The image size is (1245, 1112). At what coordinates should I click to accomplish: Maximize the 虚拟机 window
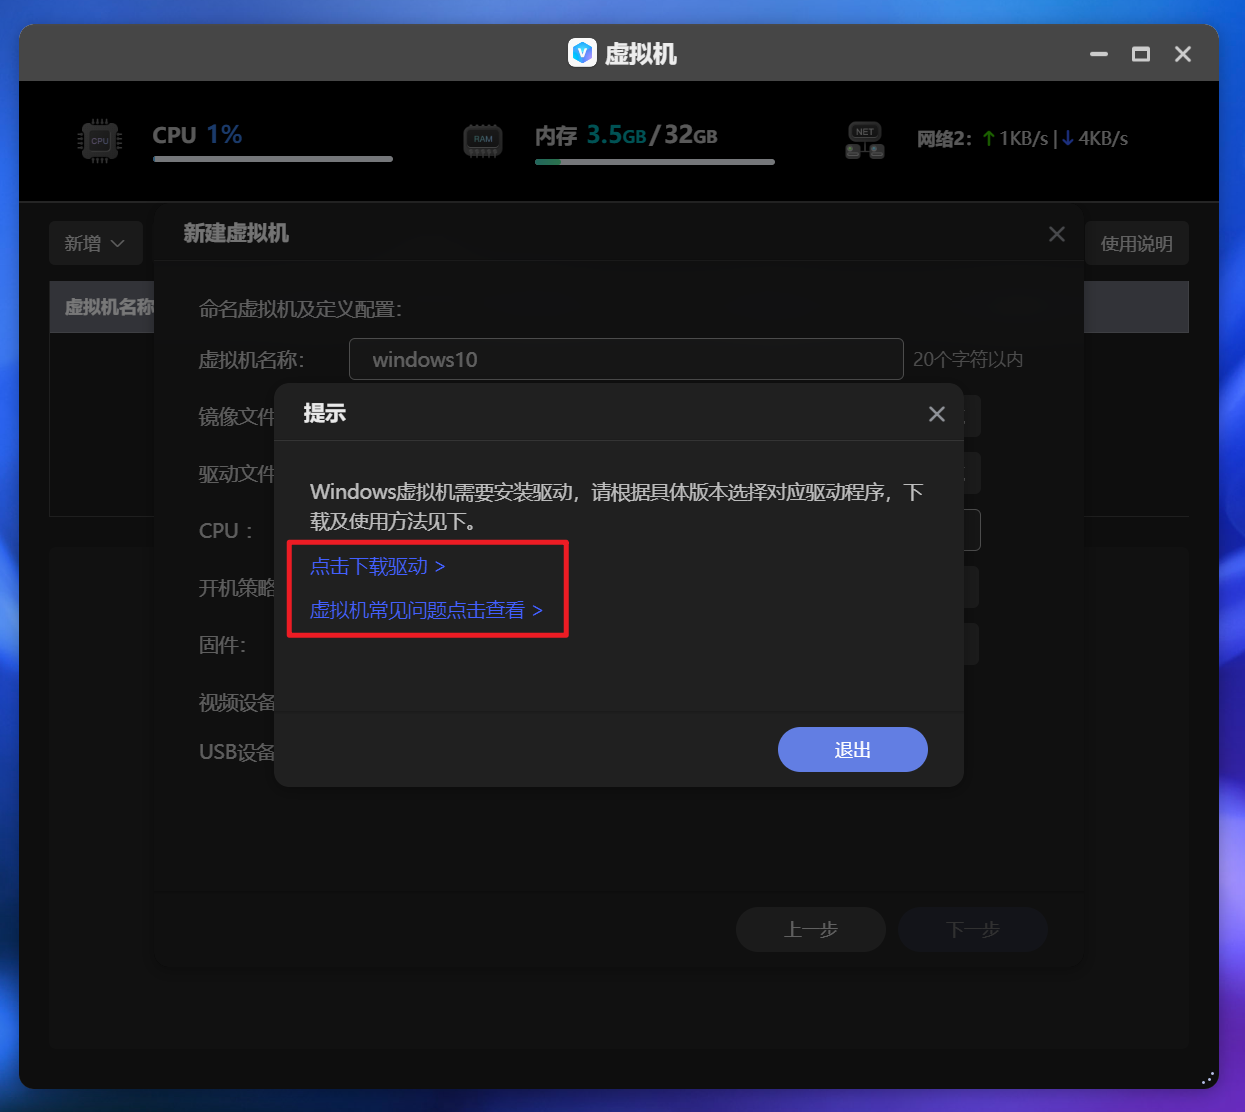(1141, 54)
